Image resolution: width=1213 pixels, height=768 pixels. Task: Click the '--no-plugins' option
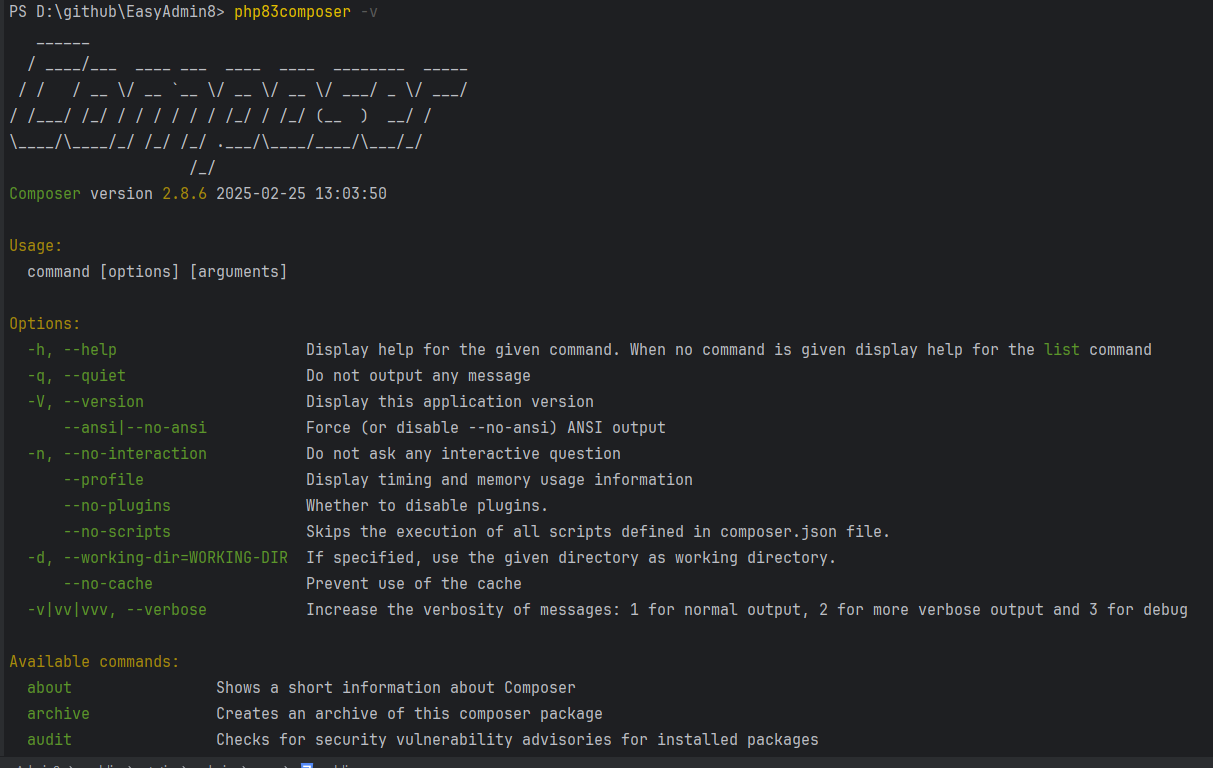pyautogui.click(x=117, y=506)
